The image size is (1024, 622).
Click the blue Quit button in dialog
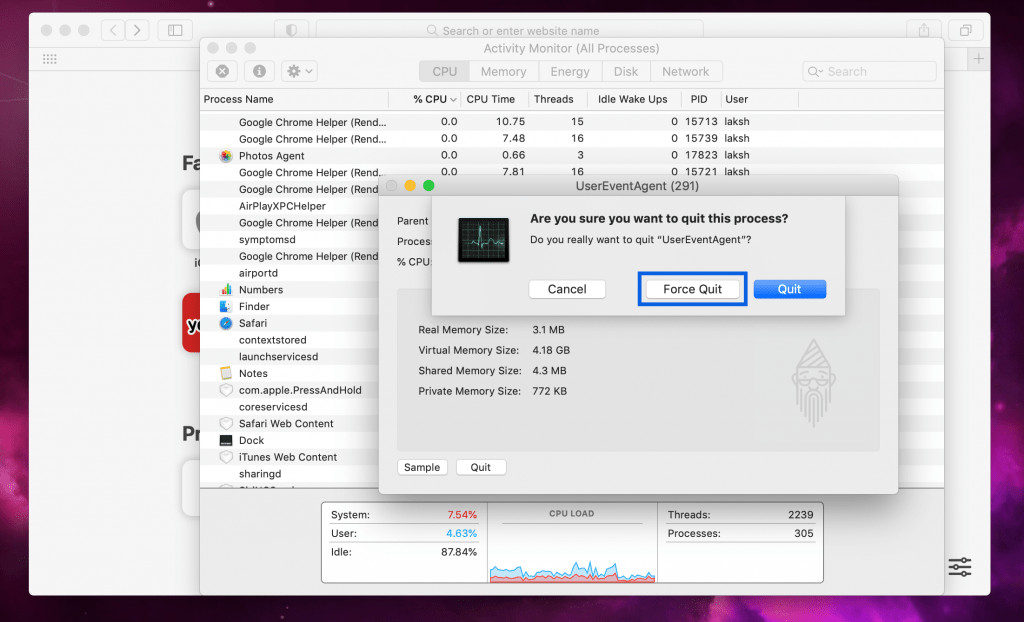[790, 289]
